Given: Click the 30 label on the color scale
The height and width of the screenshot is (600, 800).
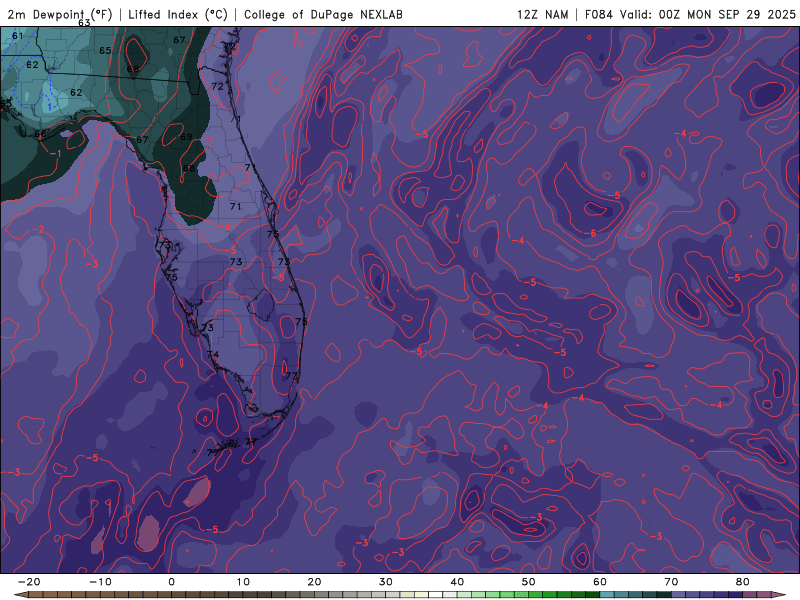Looking at the screenshot, I should [386, 582].
